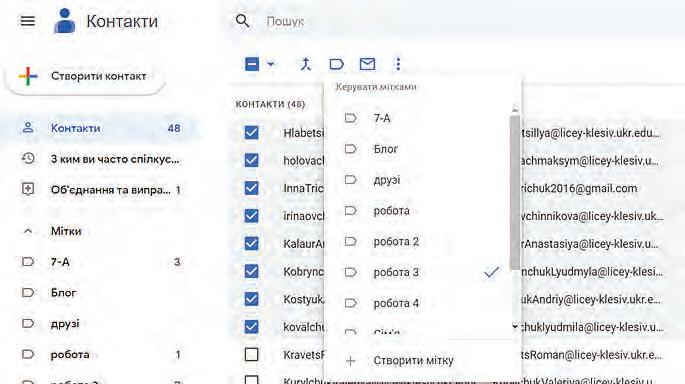Open the 7-А label in sidebar
Screen dimensions: 685x384
tap(100, 262)
